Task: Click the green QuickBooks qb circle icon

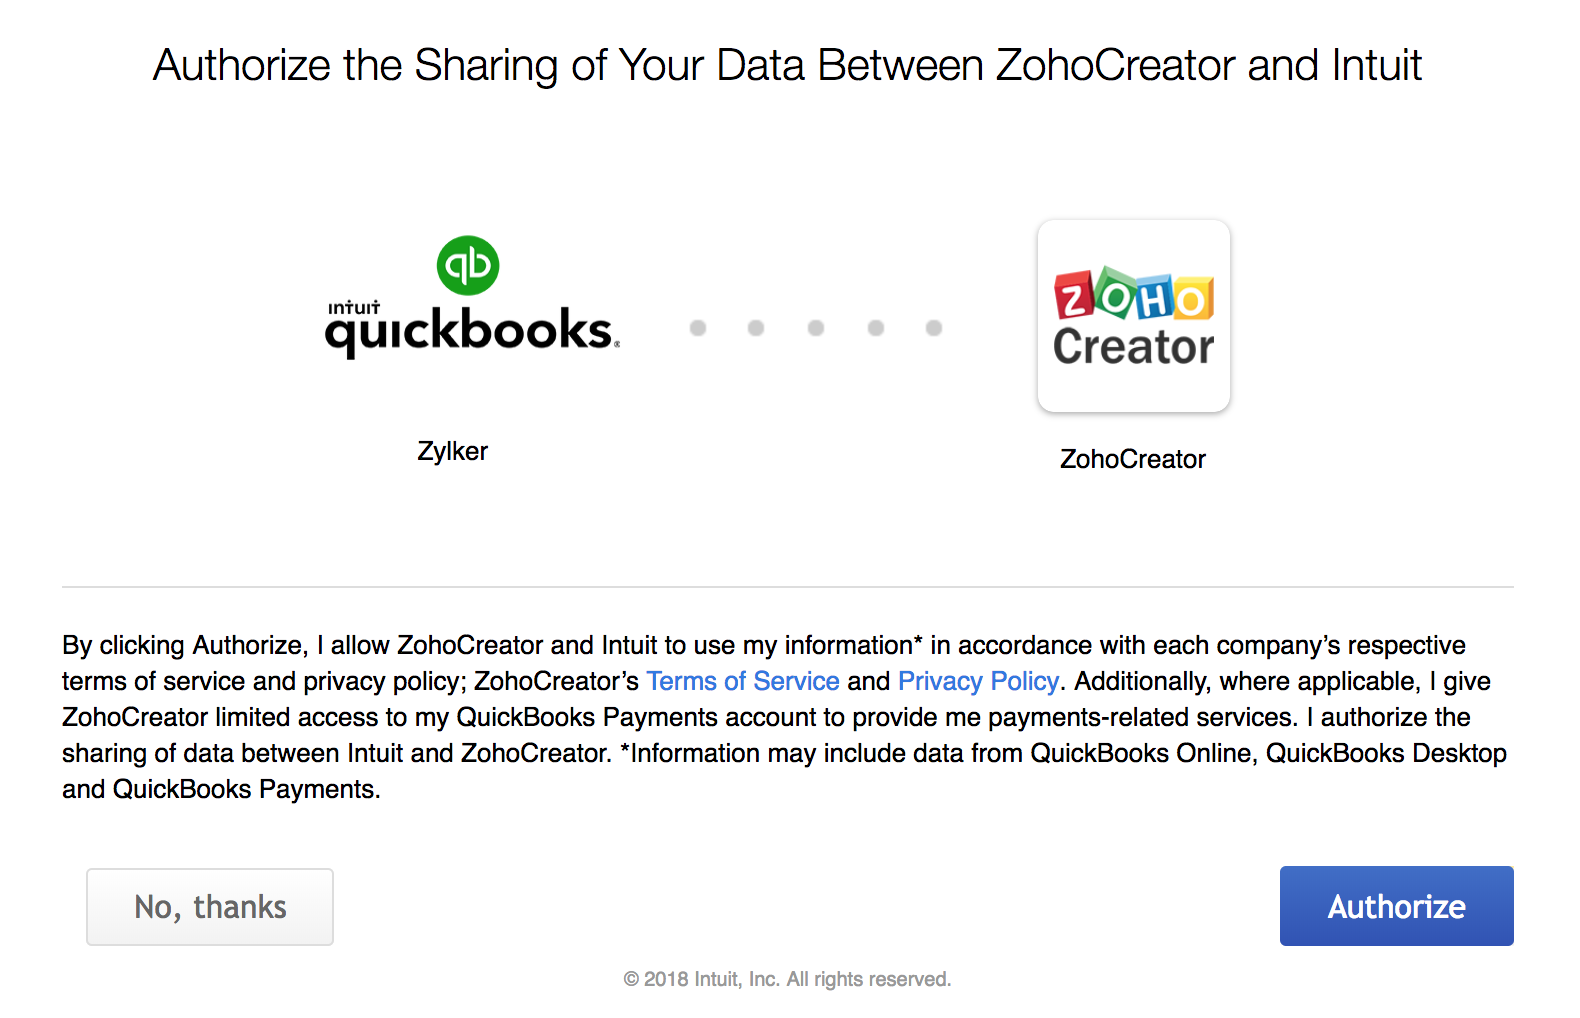Action: [x=468, y=265]
